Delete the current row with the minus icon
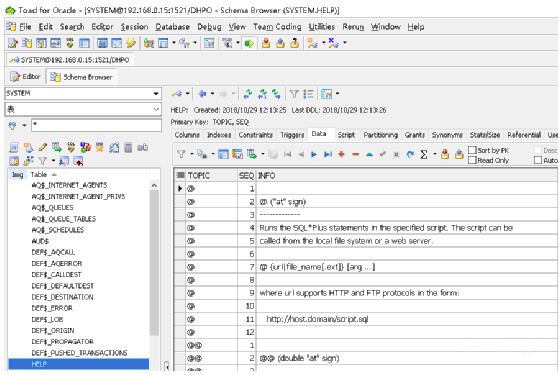Image resolution: width=560 pixels, height=375 pixels. [x=356, y=154]
